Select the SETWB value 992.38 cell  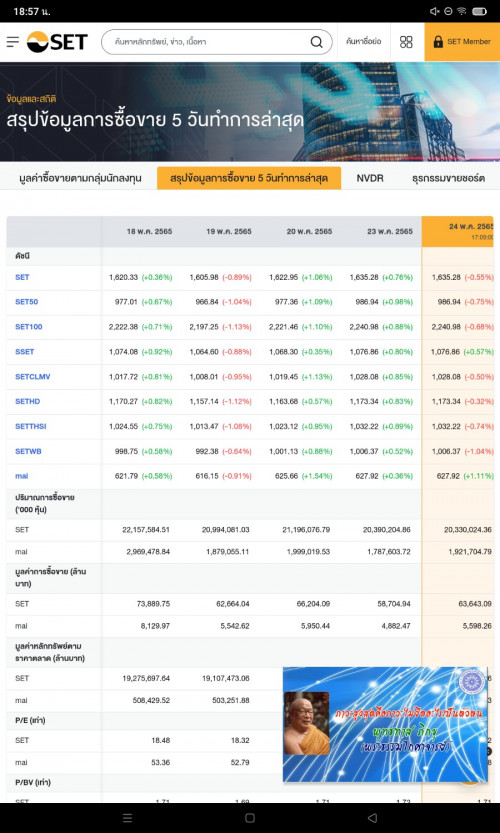coord(207,451)
